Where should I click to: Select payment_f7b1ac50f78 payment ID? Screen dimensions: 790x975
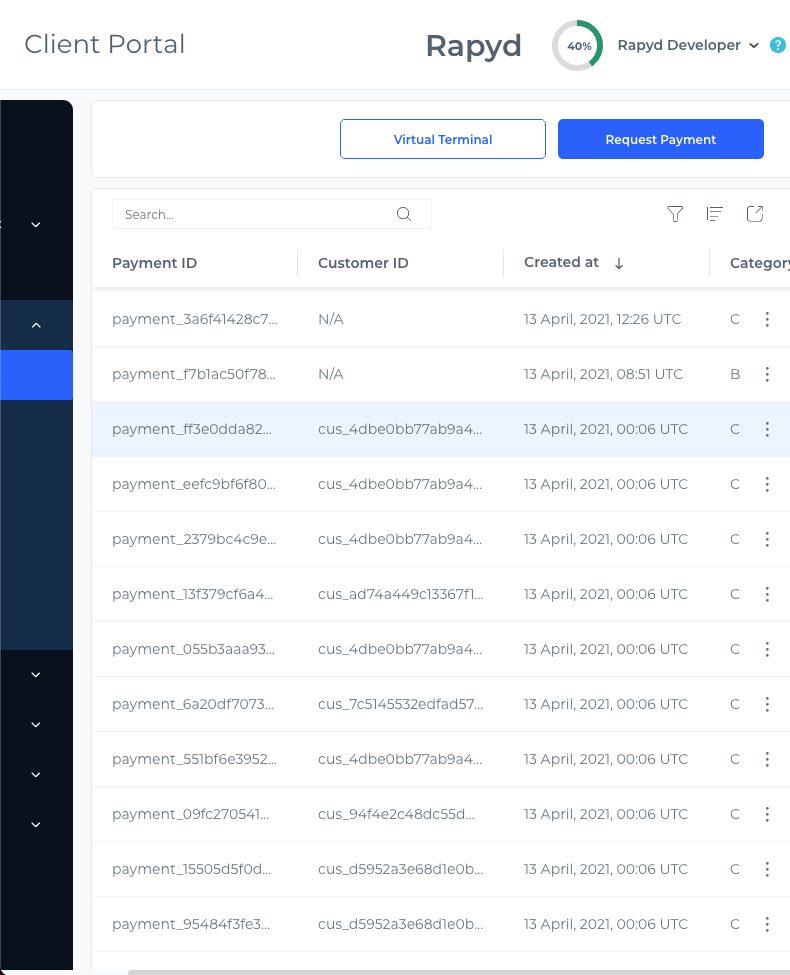click(x=193, y=374)
